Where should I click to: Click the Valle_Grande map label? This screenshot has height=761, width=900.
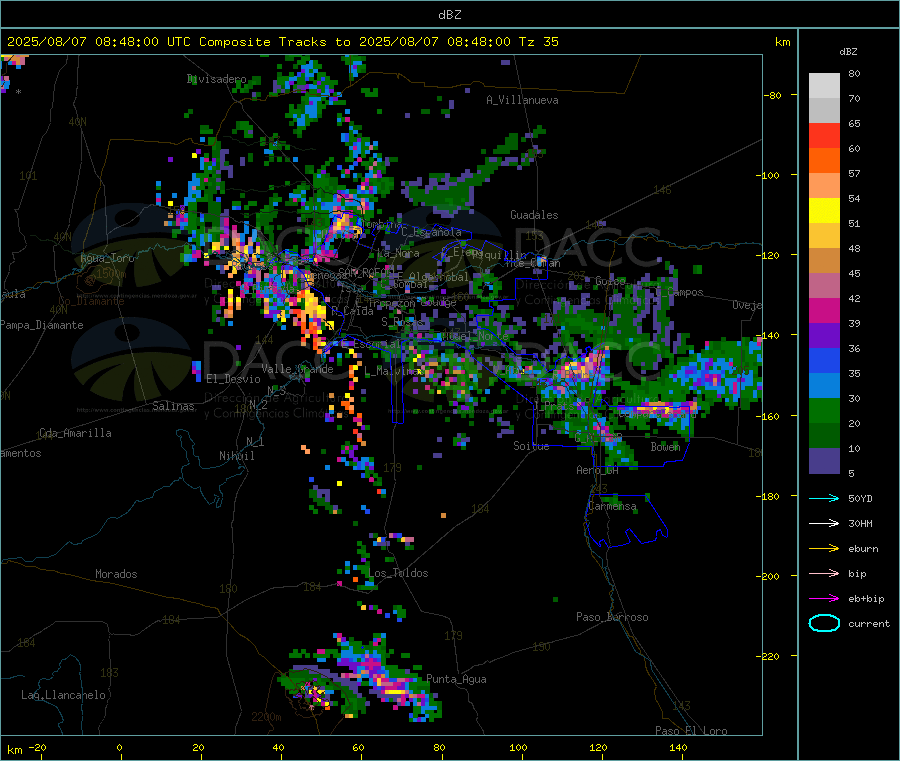tap(297, 368)
